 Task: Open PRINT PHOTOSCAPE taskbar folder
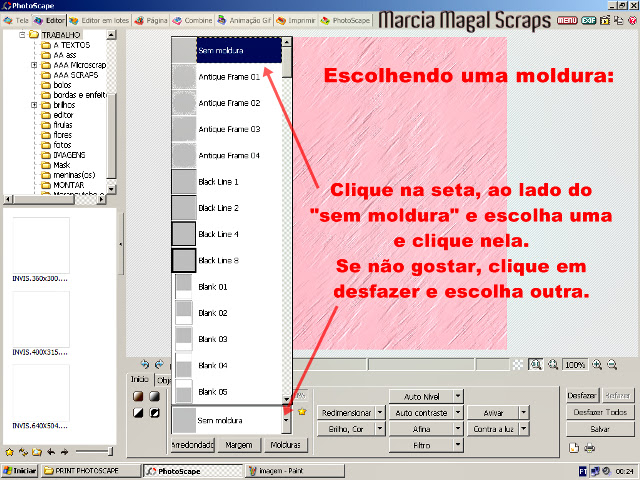[x=91, y=471]
